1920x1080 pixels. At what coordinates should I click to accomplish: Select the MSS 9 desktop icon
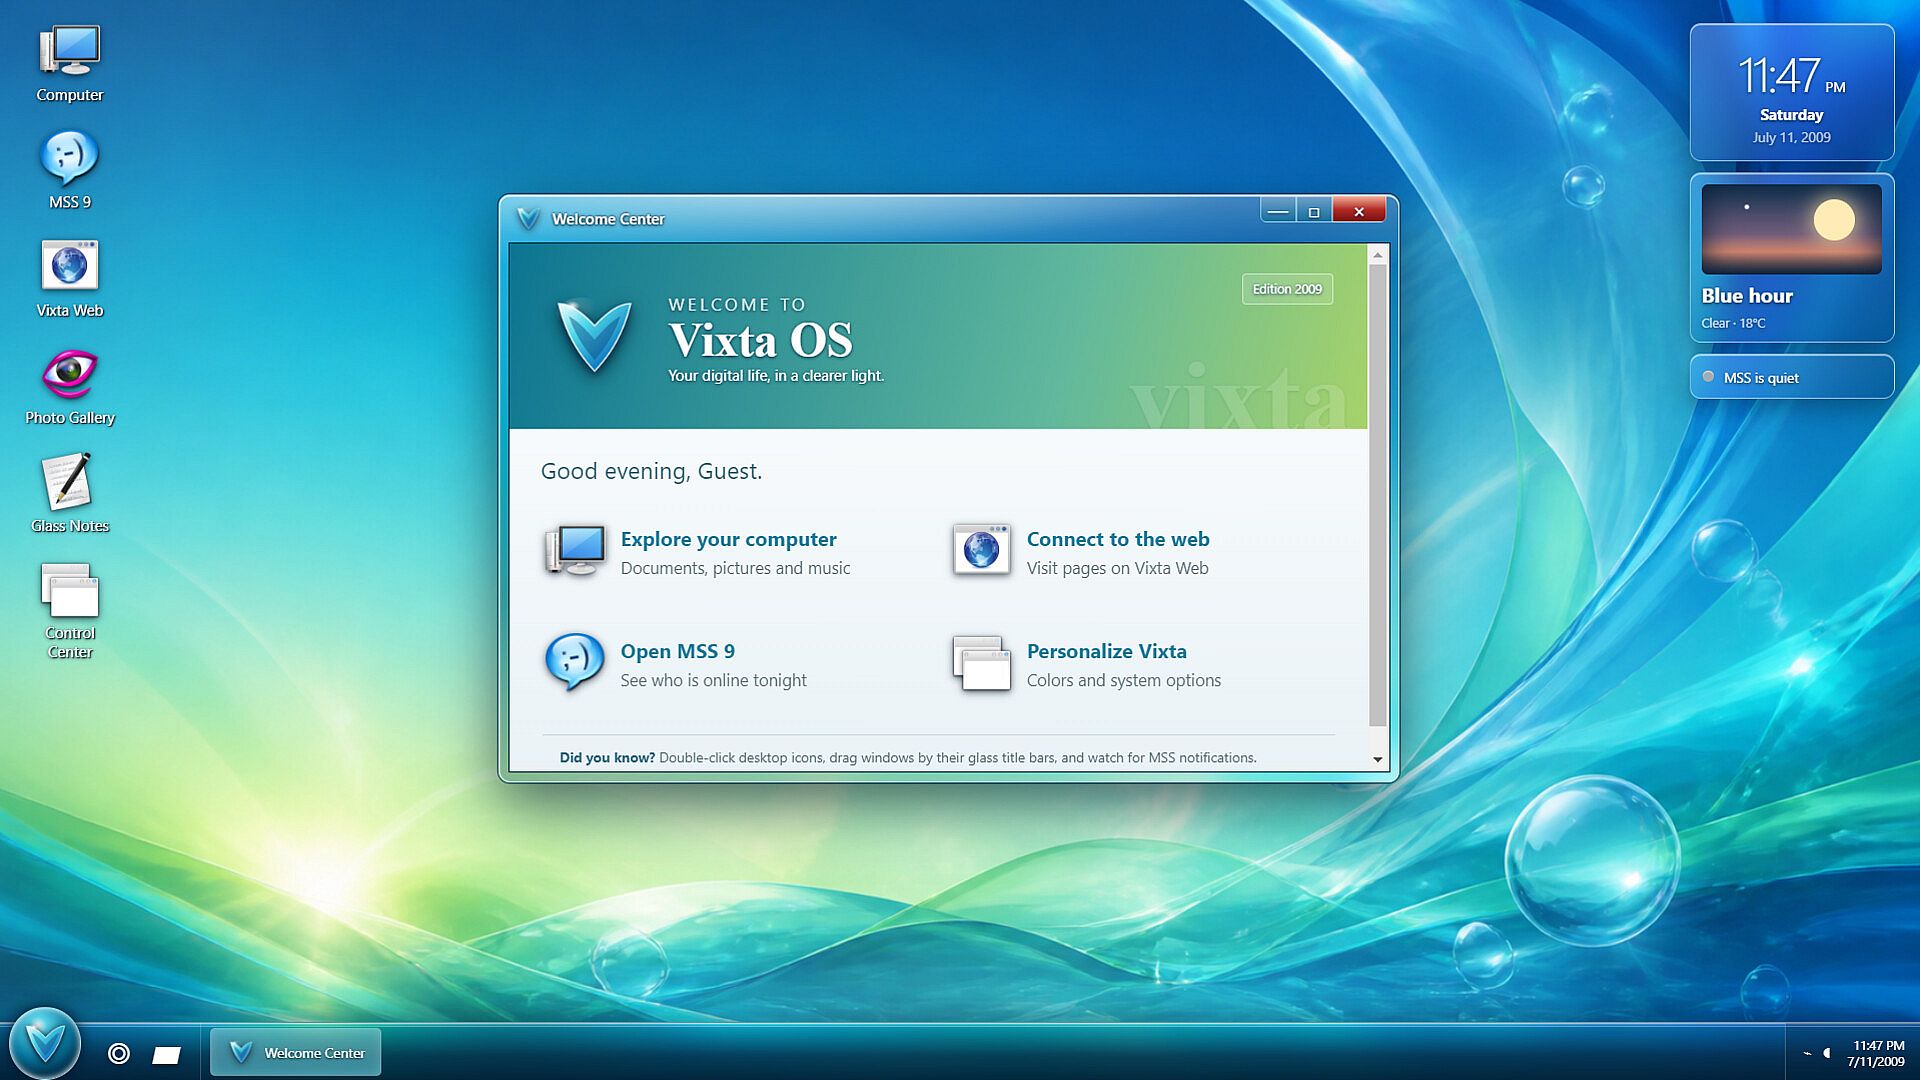(70, 170)
